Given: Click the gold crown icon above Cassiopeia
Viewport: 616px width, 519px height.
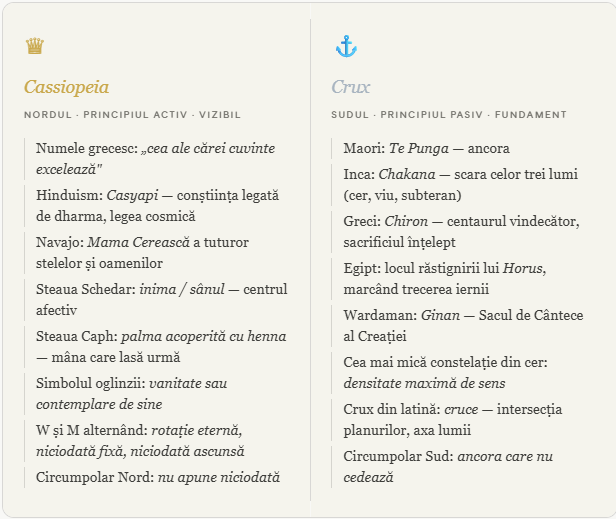Looking at the screenshot, I should (x=35, y=47).
